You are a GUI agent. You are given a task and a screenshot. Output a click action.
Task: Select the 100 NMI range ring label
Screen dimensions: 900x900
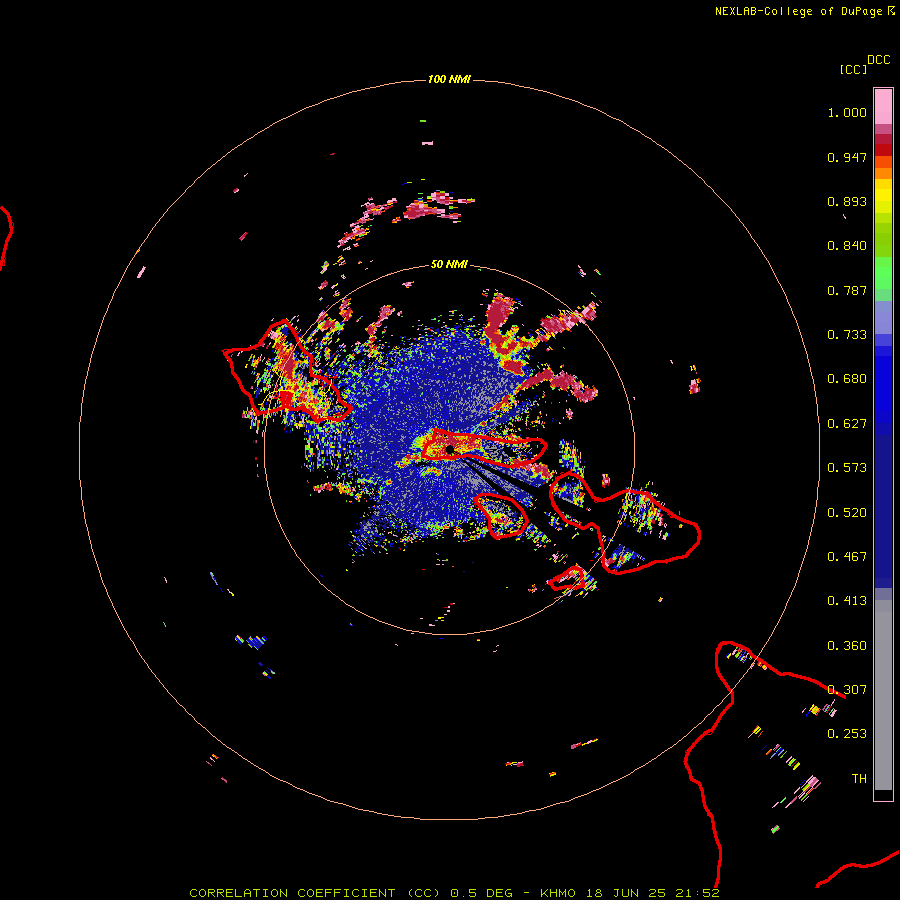[x=449, y=79]
